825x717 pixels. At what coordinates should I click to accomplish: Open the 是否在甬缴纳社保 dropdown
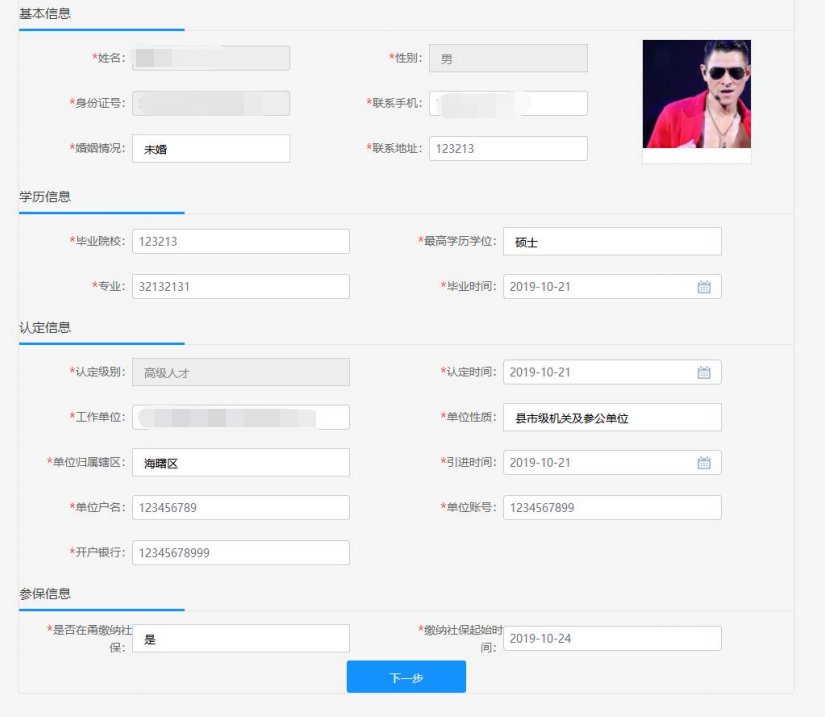point(241,639)
